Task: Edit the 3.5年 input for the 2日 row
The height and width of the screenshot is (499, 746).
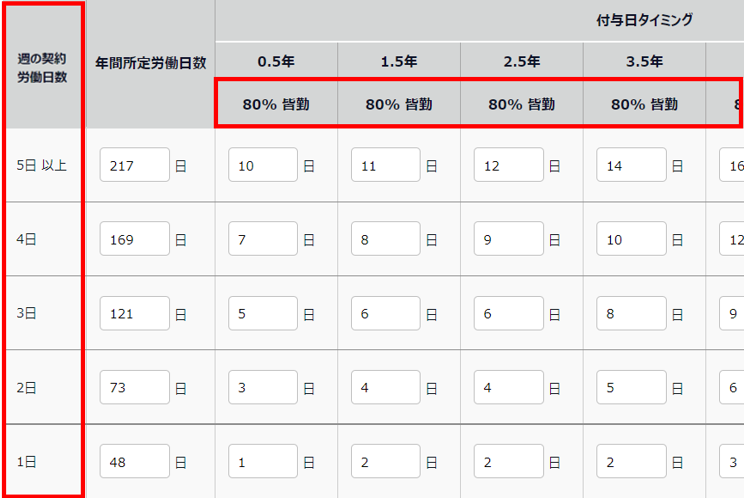Action: tap(631, 387)
